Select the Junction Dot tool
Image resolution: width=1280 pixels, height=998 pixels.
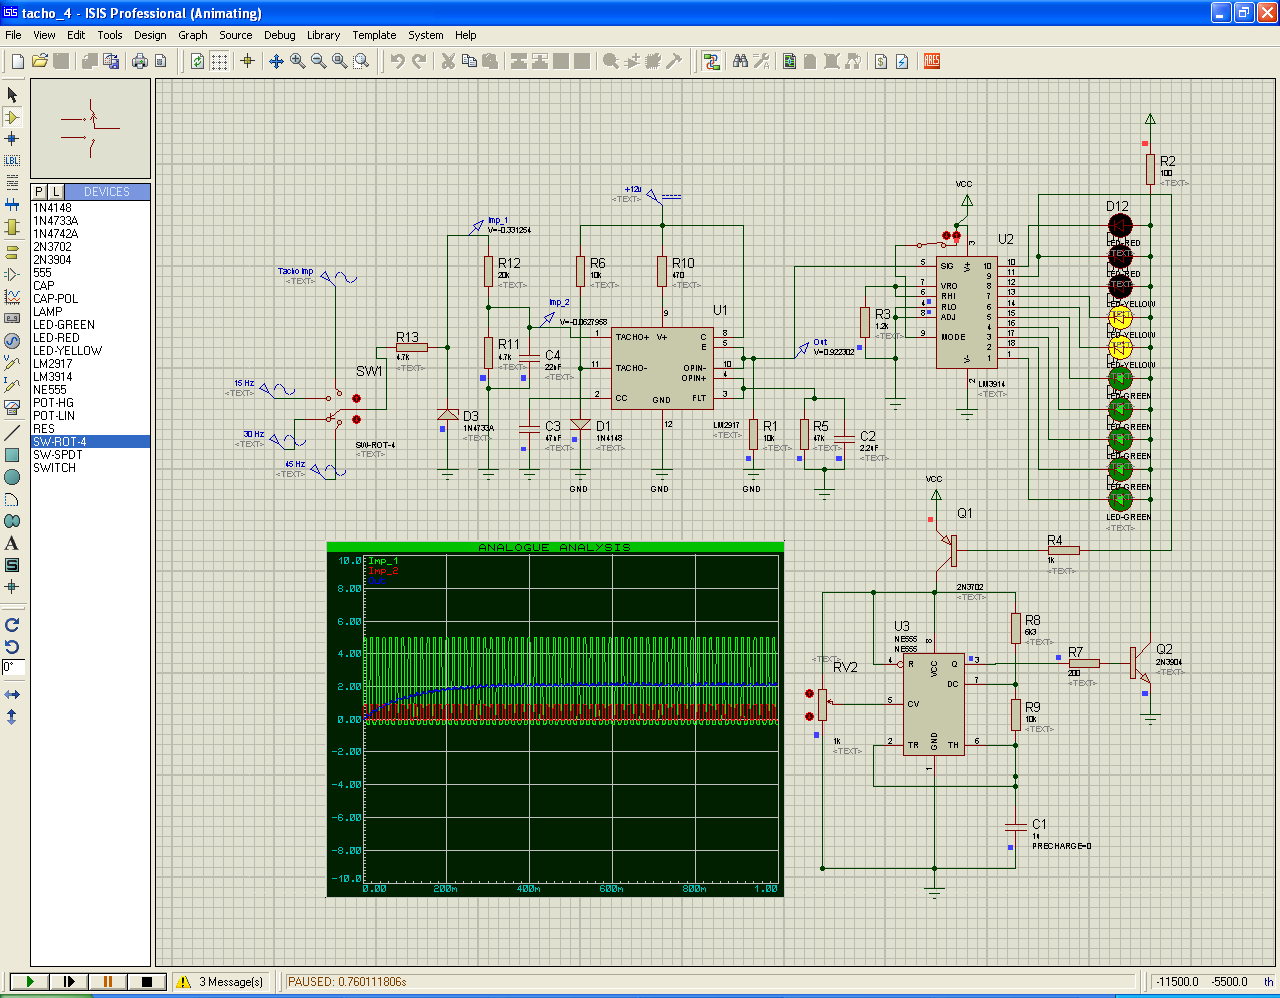tap(12, 139)
